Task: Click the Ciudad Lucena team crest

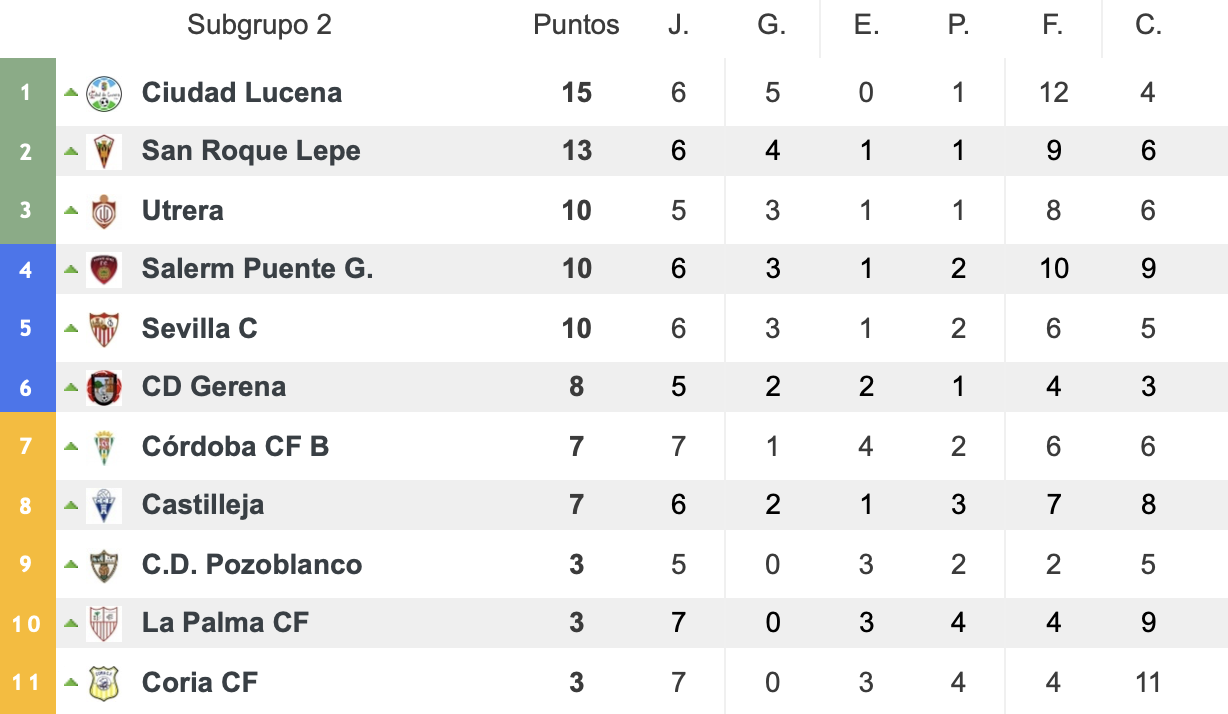Action: click(104, 93)
